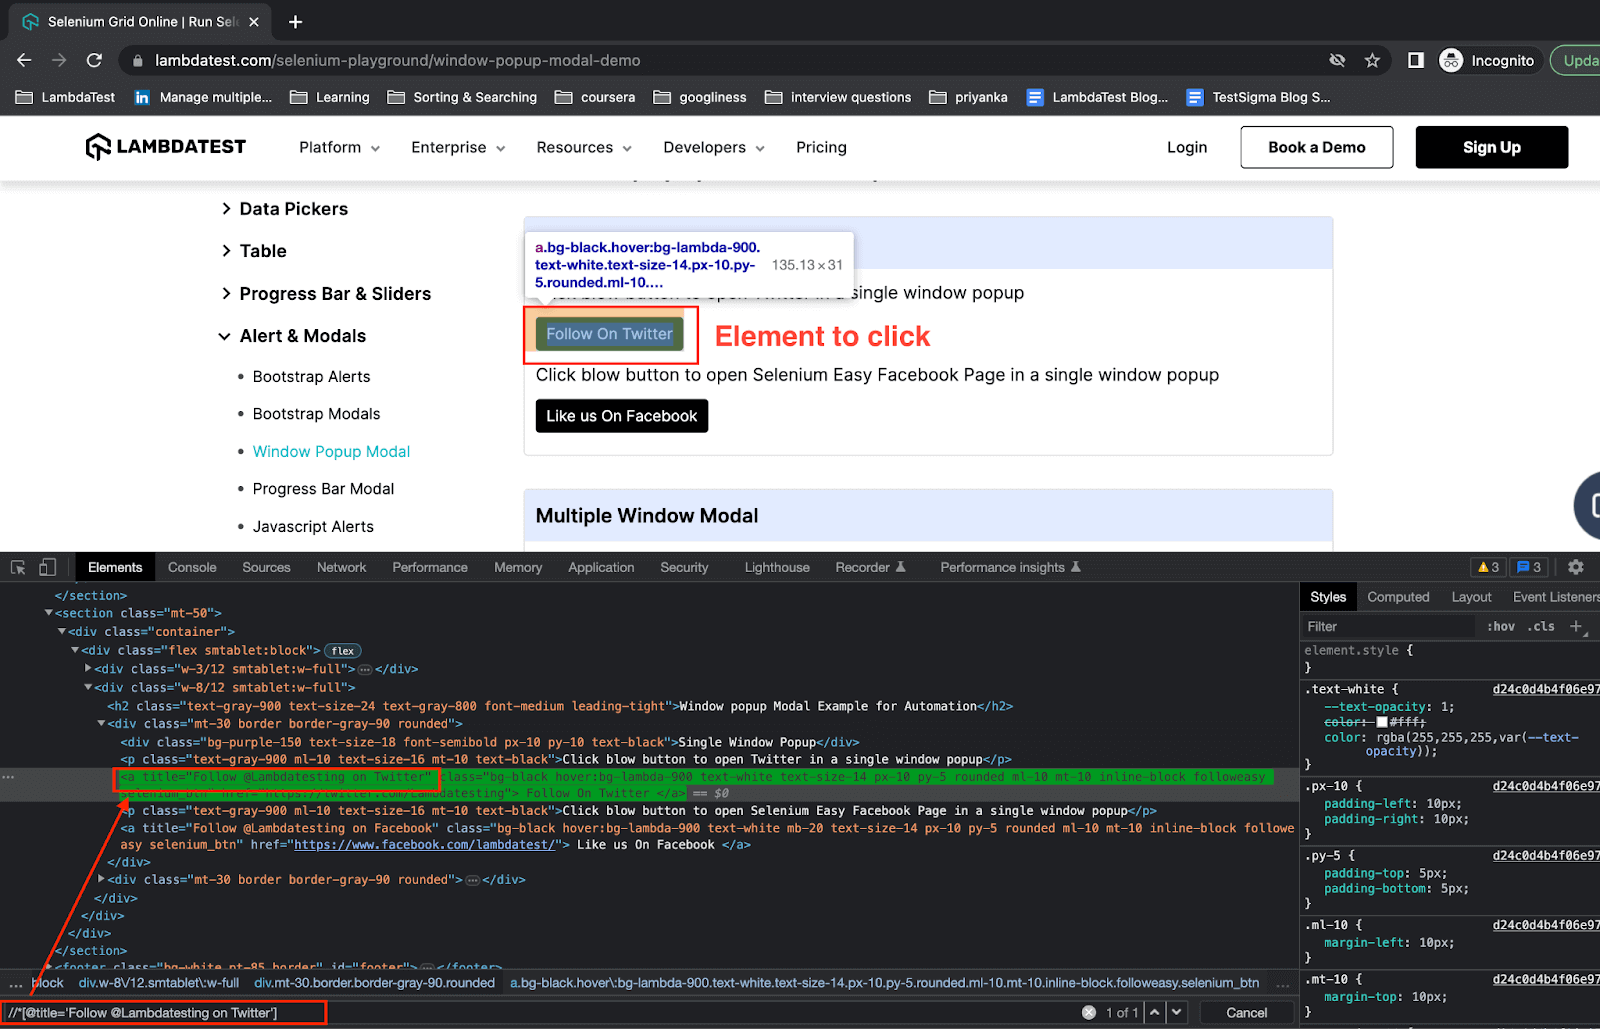Viewport: 1600px width, 1029px height.
Task: Jump to next search result arrow
Action: pos(1177,1012)
